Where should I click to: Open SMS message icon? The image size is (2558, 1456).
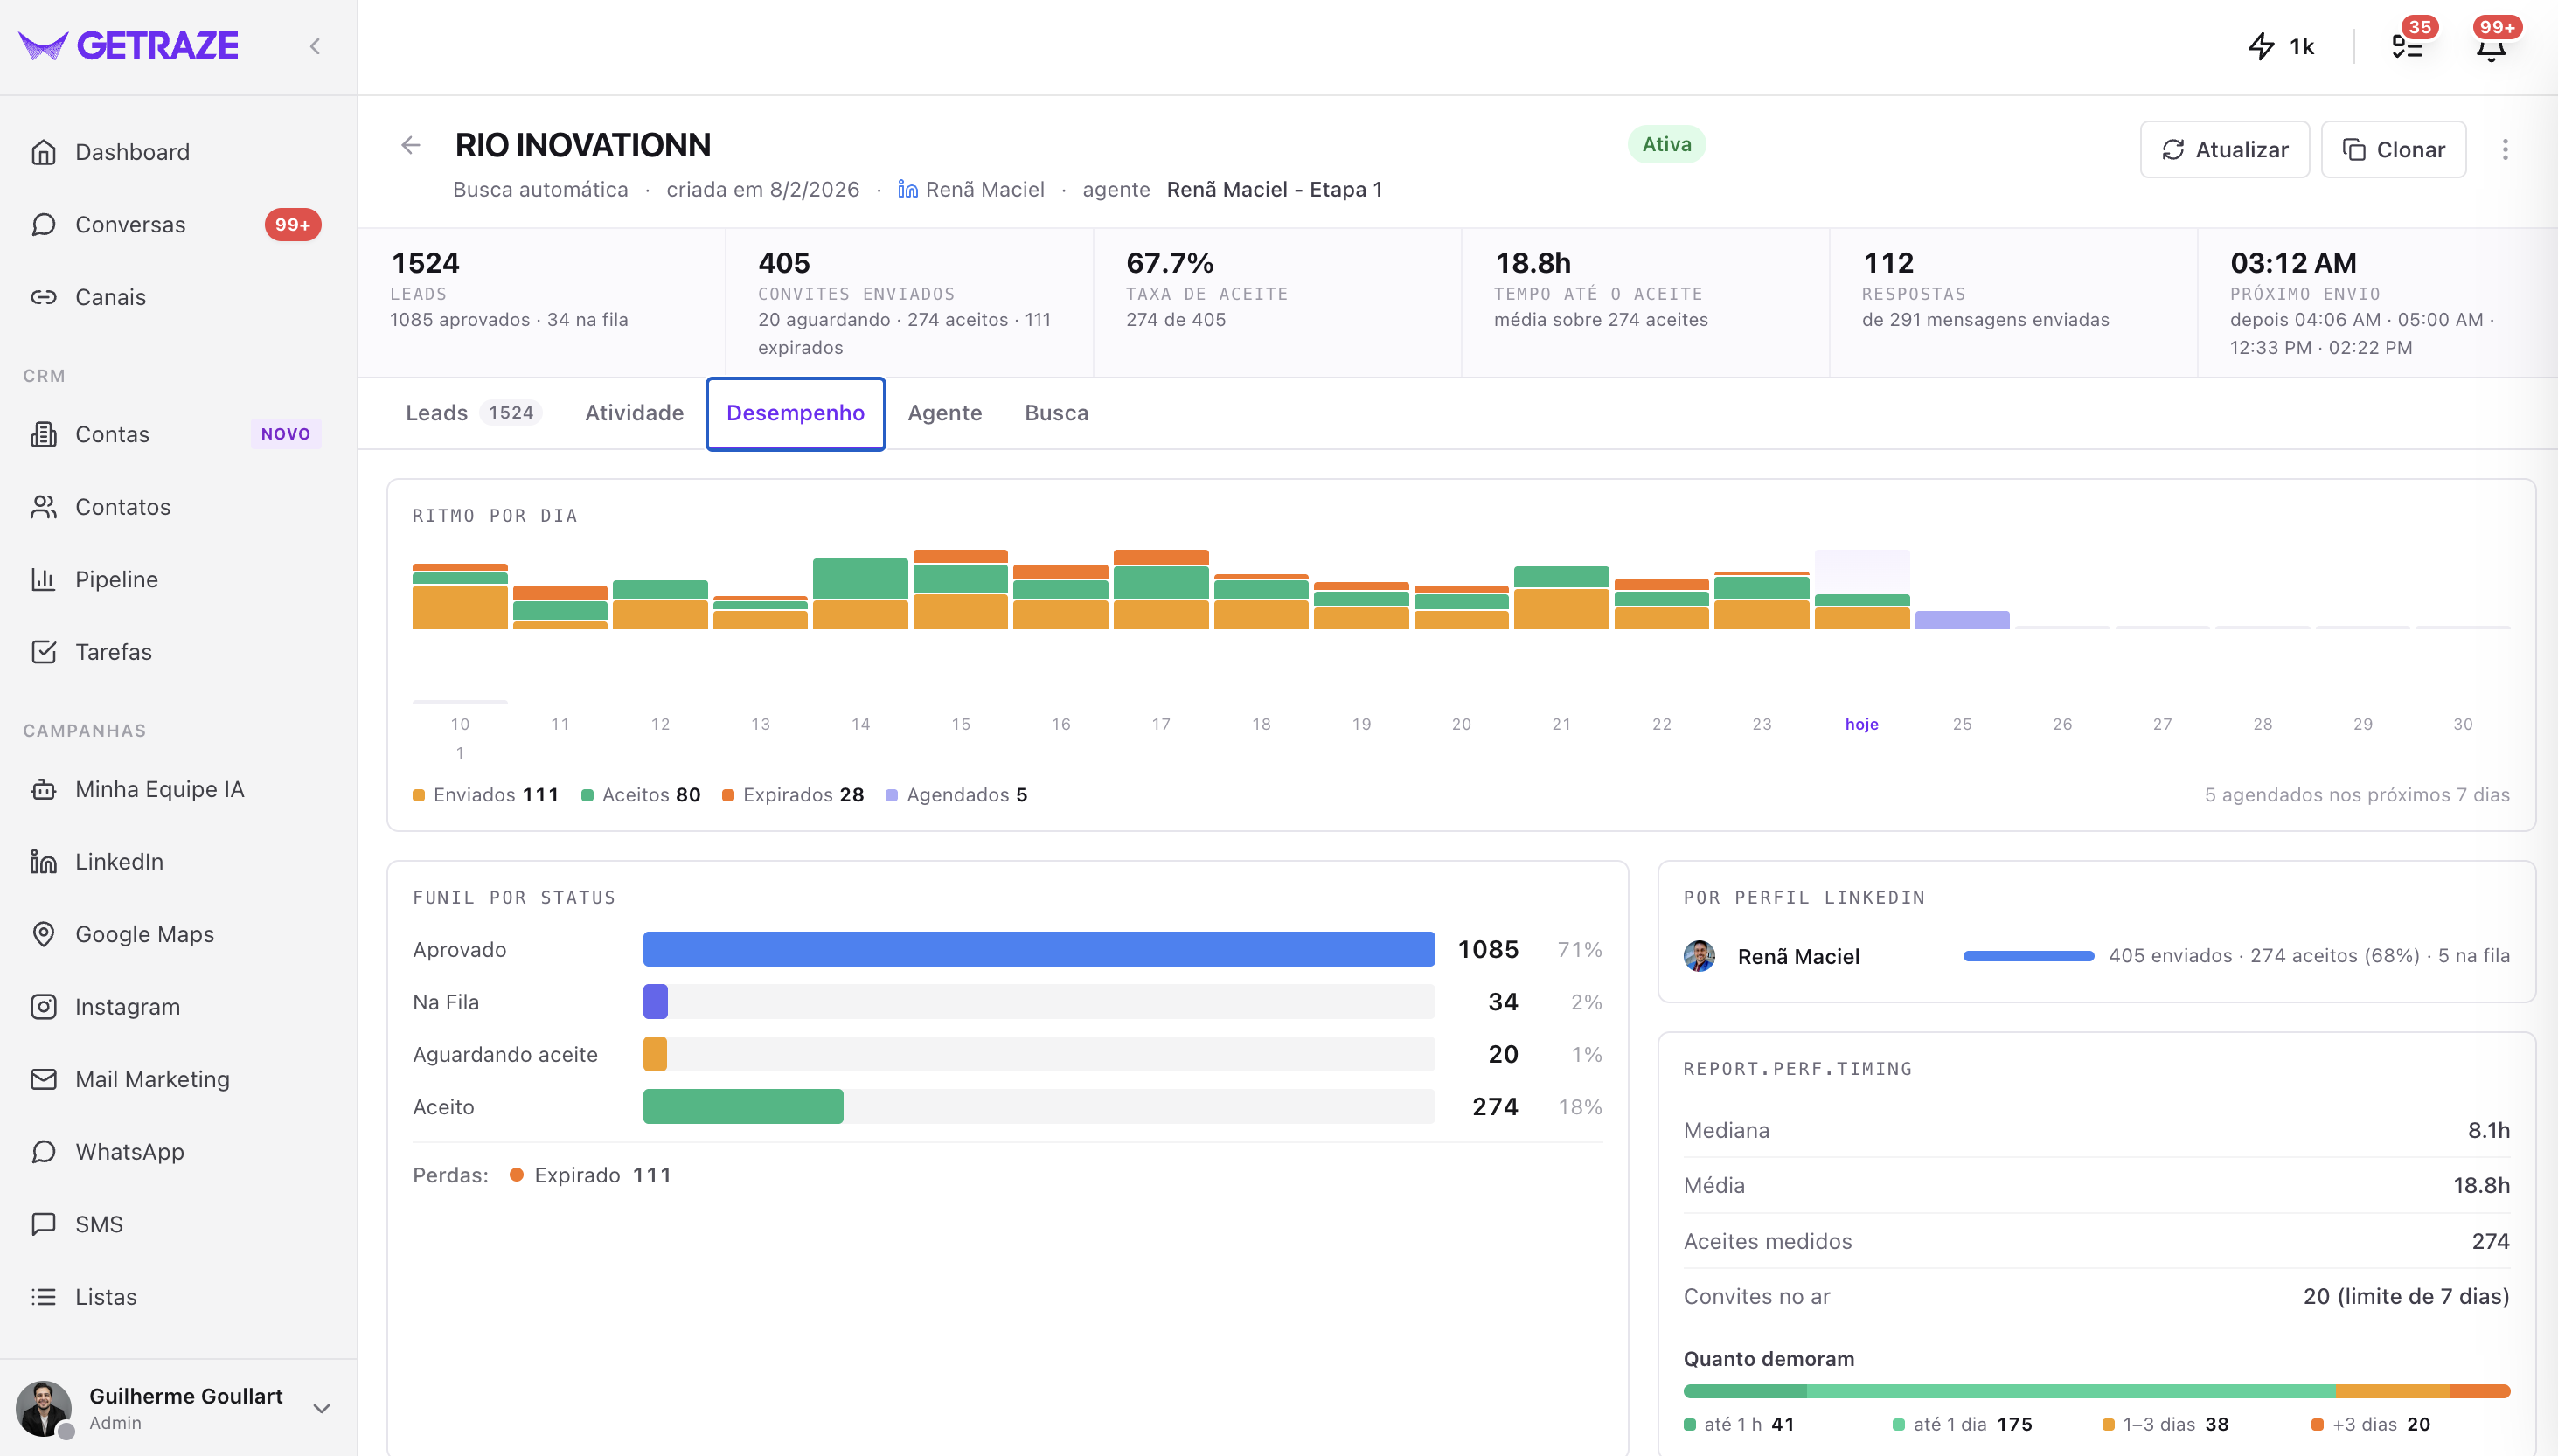(x=43, y=1224)
